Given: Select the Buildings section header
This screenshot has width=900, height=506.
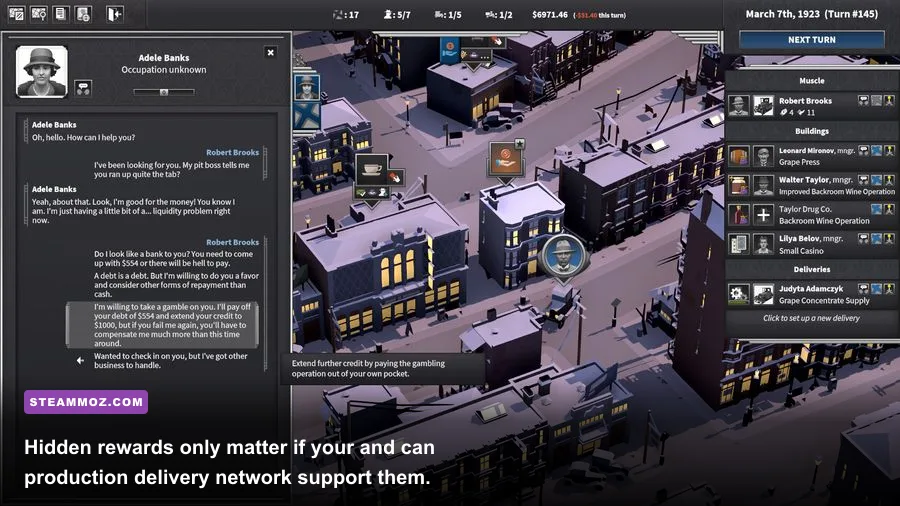Looking at the screenshot, I should point(812,131).
